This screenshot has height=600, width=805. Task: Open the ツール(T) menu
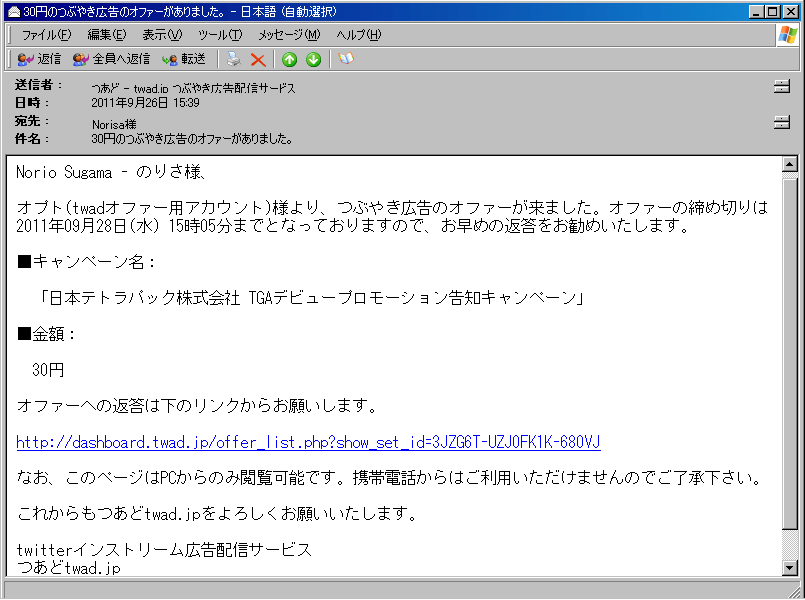(220, 35)
